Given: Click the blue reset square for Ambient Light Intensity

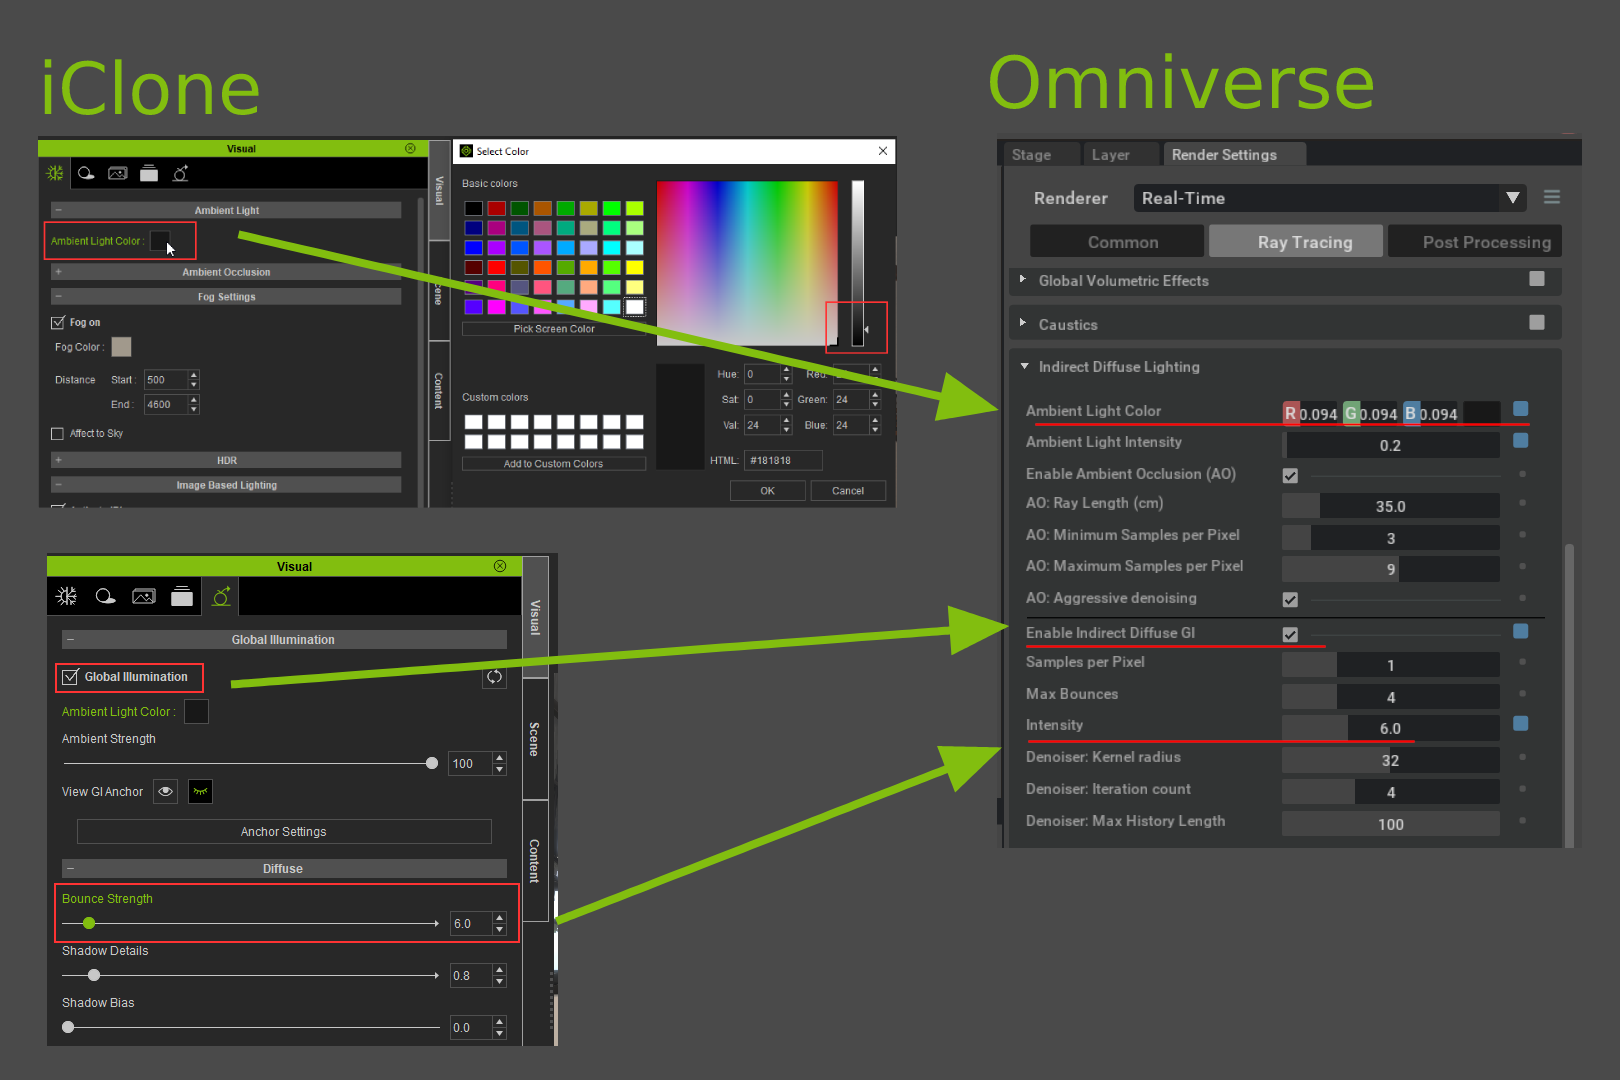Looking at the screenshot, I should coord(1521,440).
